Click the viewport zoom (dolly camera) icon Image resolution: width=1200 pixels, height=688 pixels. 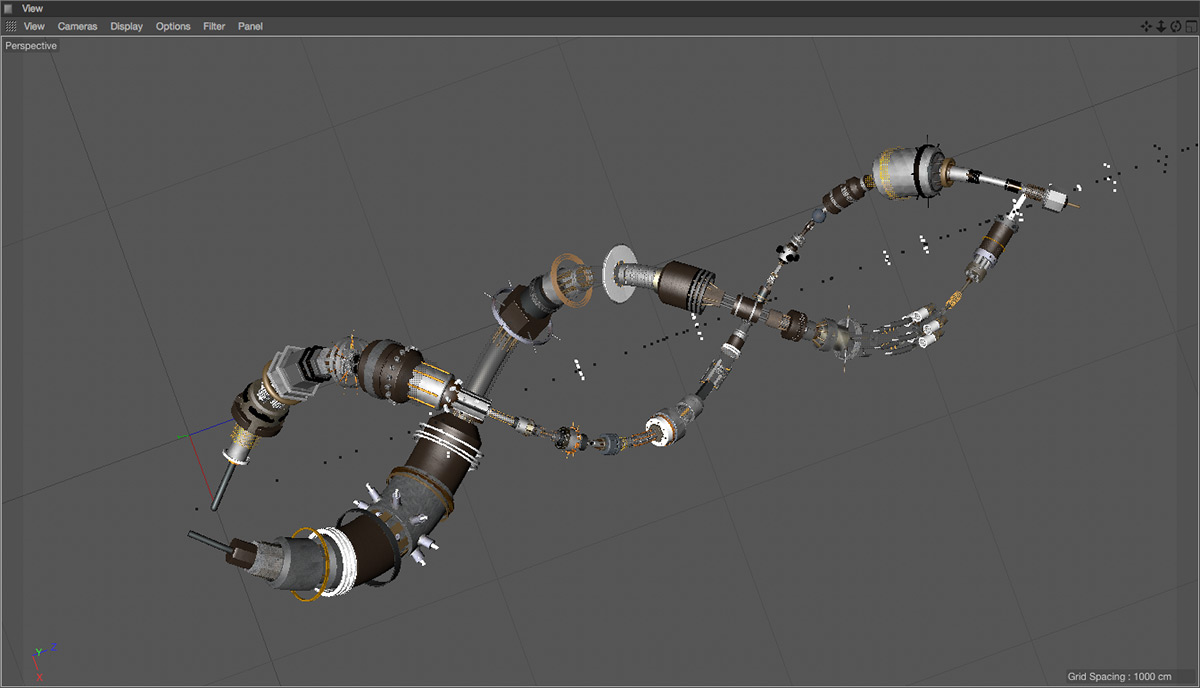pyautogui.click(x=1161, y=26)
